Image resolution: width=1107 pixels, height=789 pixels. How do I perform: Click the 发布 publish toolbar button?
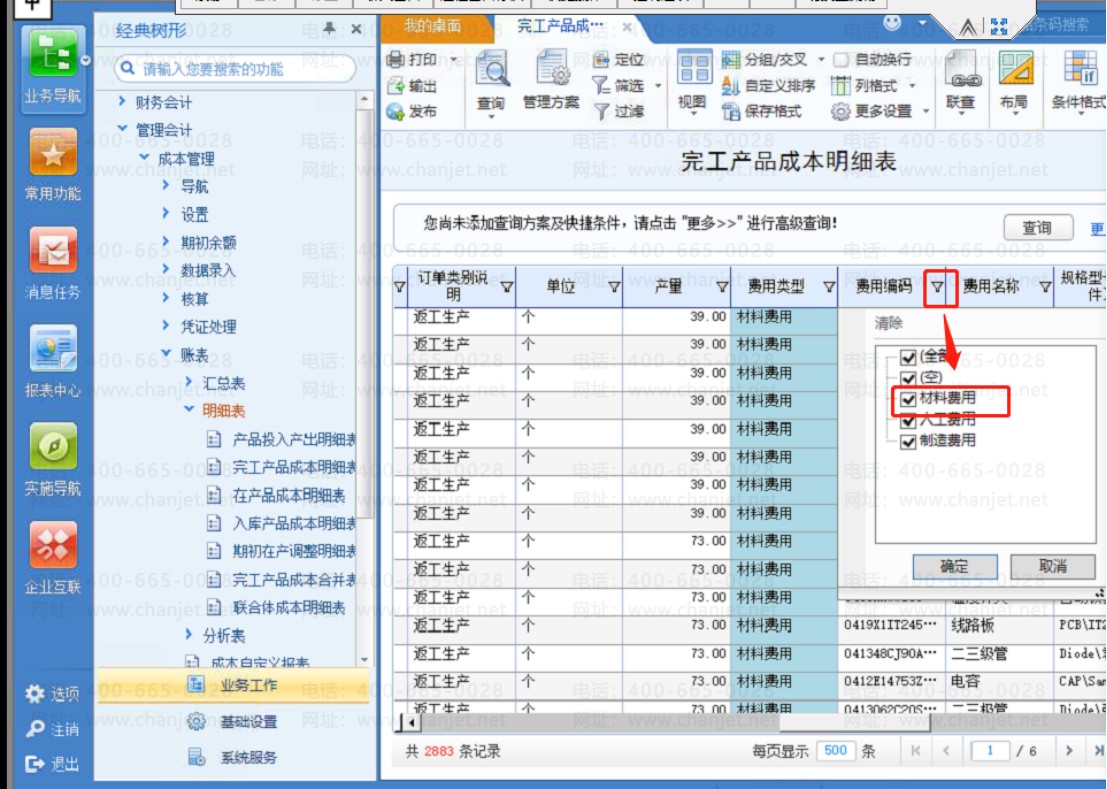pos(414,112)
